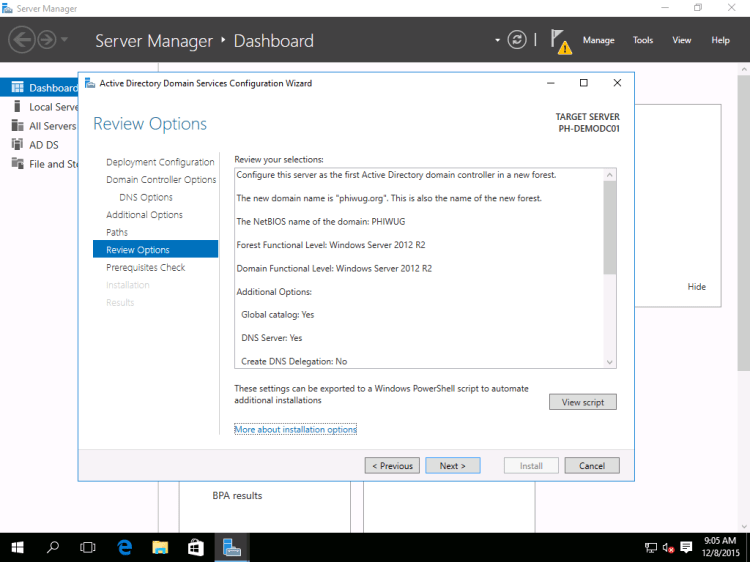Select the Prerequisites Check step
The image size is (750, 562).
click(x=146, y=267)
